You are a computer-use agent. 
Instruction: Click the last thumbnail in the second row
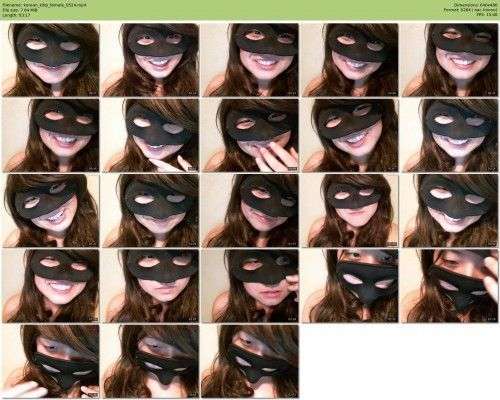(x=450, y=135)
